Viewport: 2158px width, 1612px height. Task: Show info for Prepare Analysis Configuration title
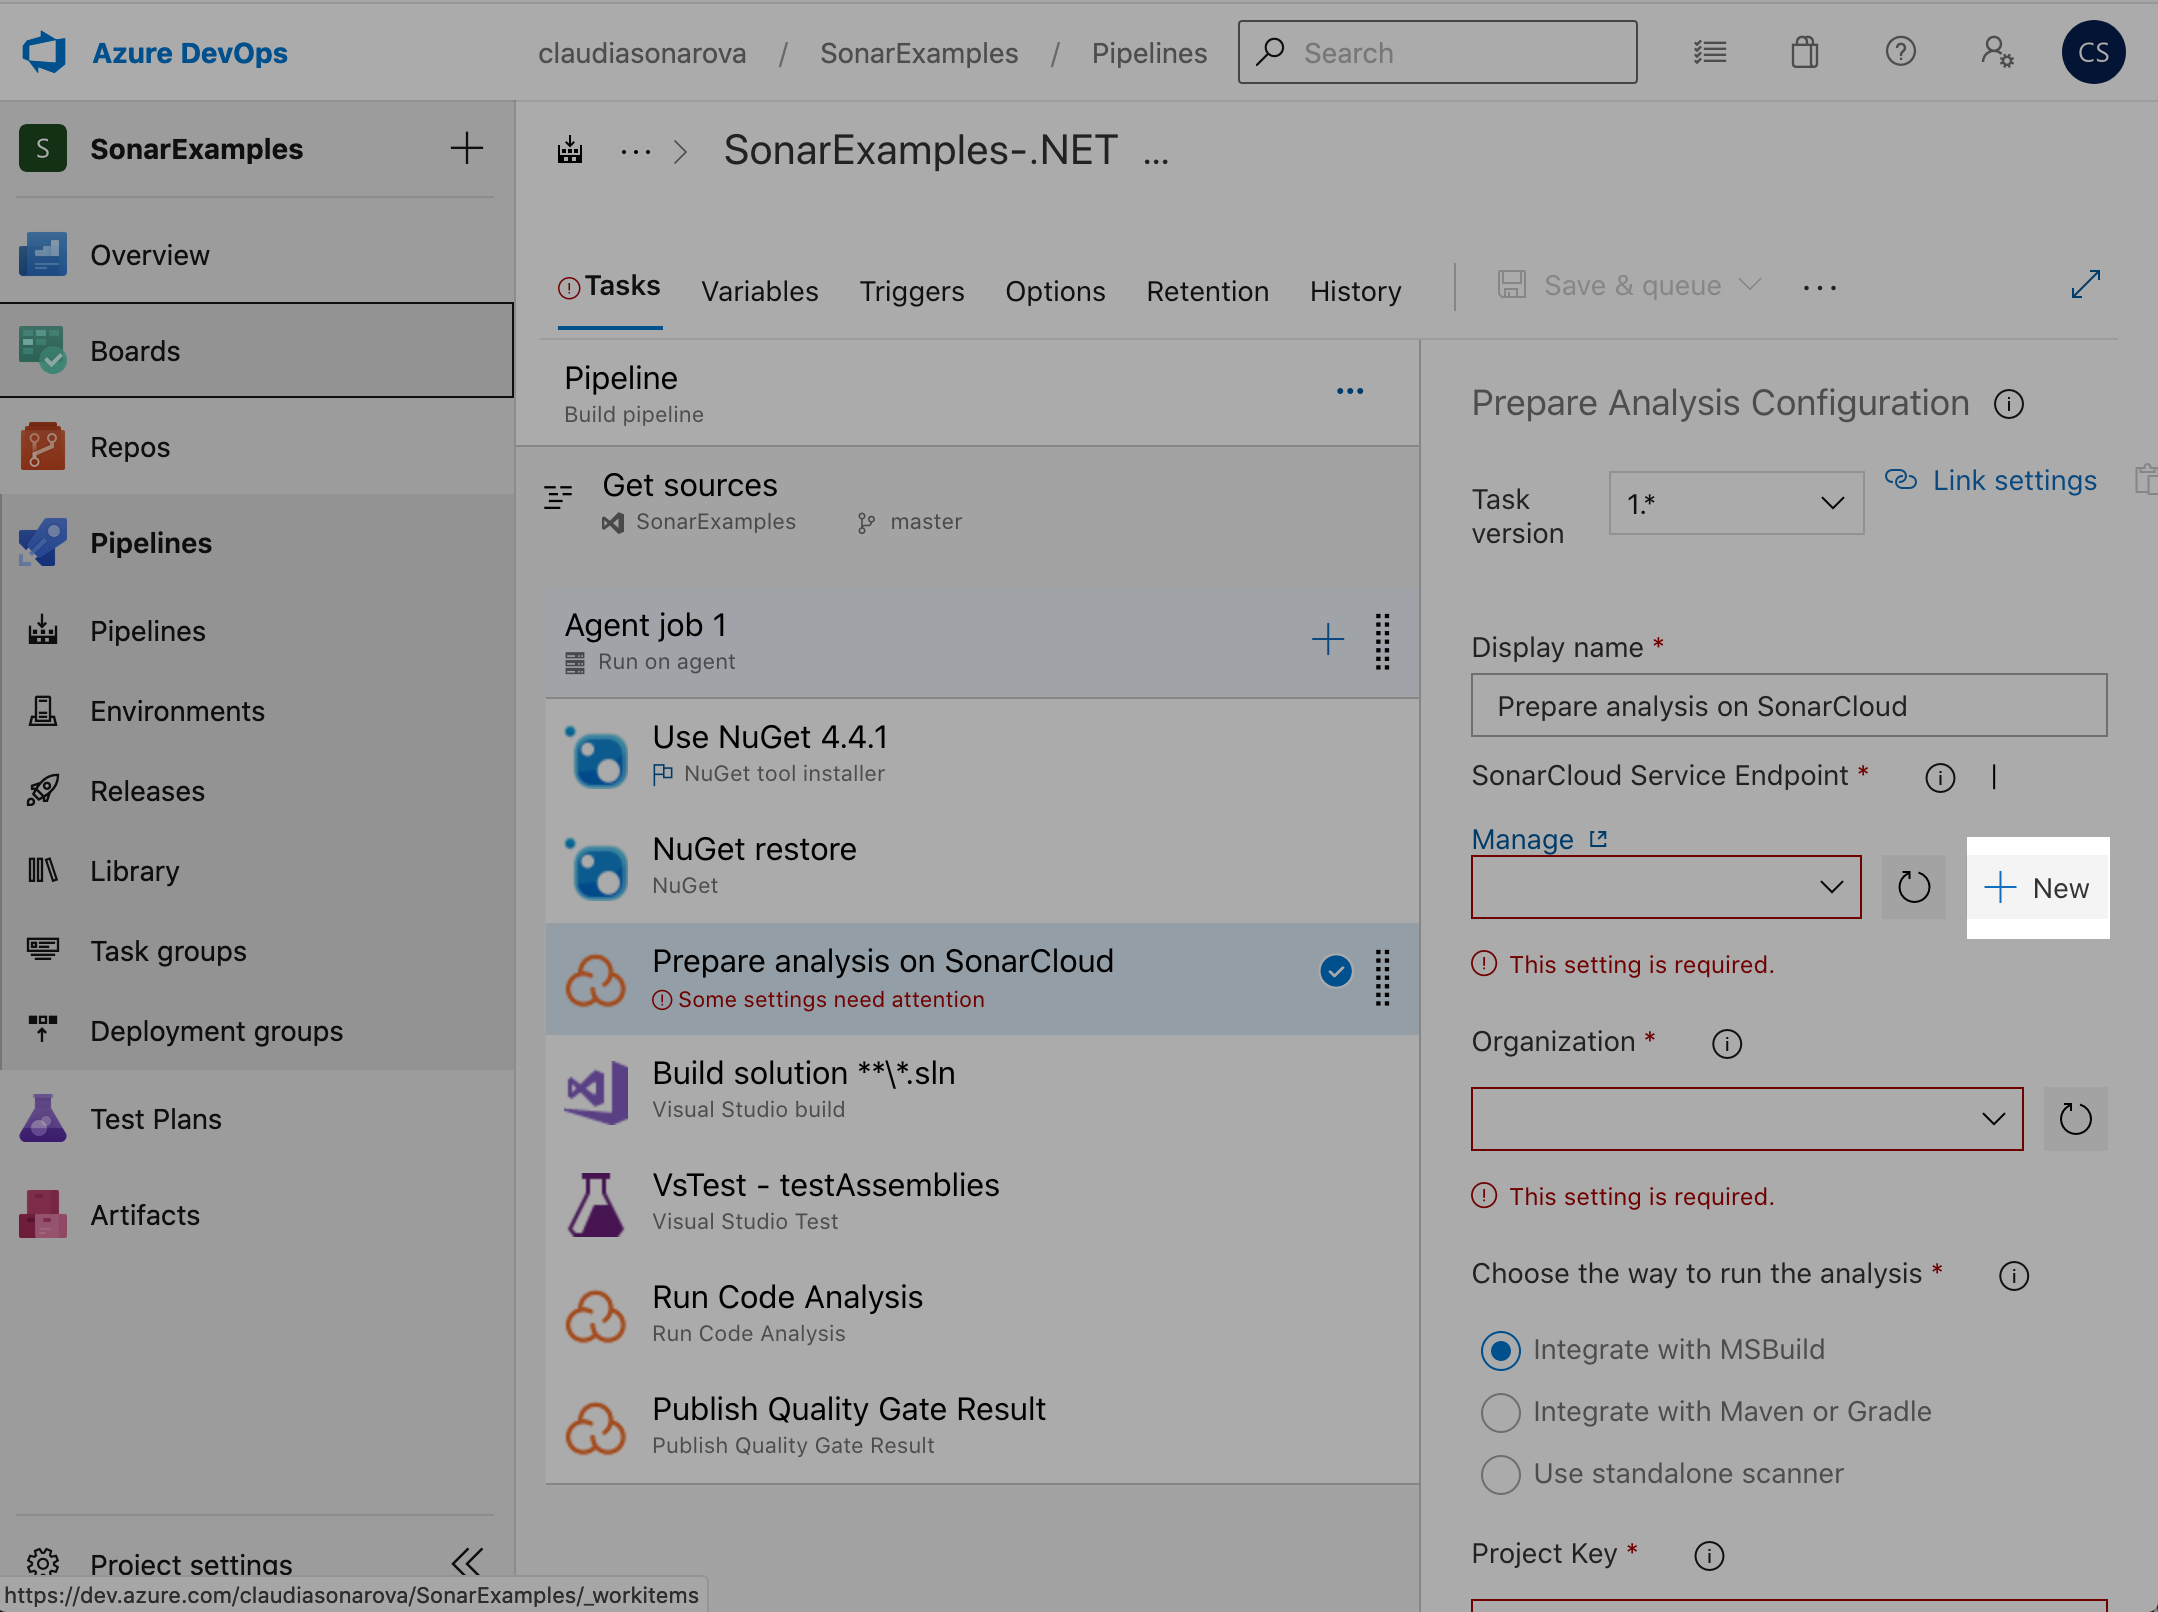coord(2009,404)
